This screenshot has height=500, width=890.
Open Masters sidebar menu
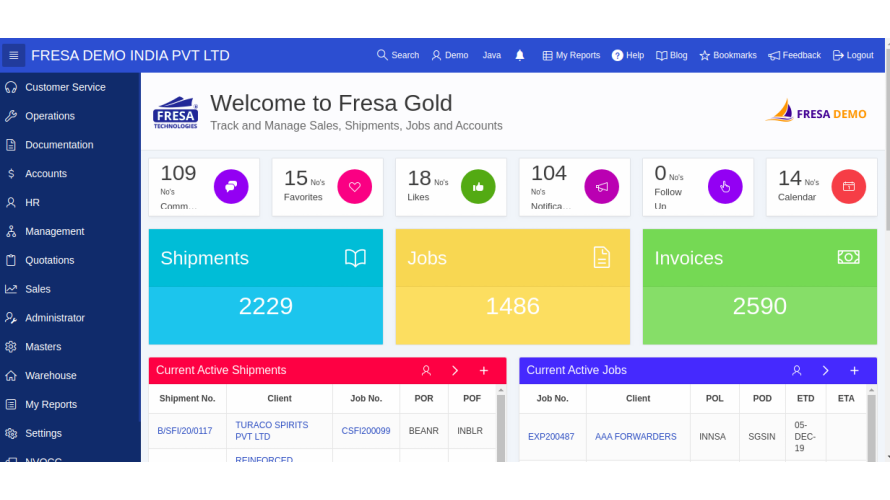[70, 347]
